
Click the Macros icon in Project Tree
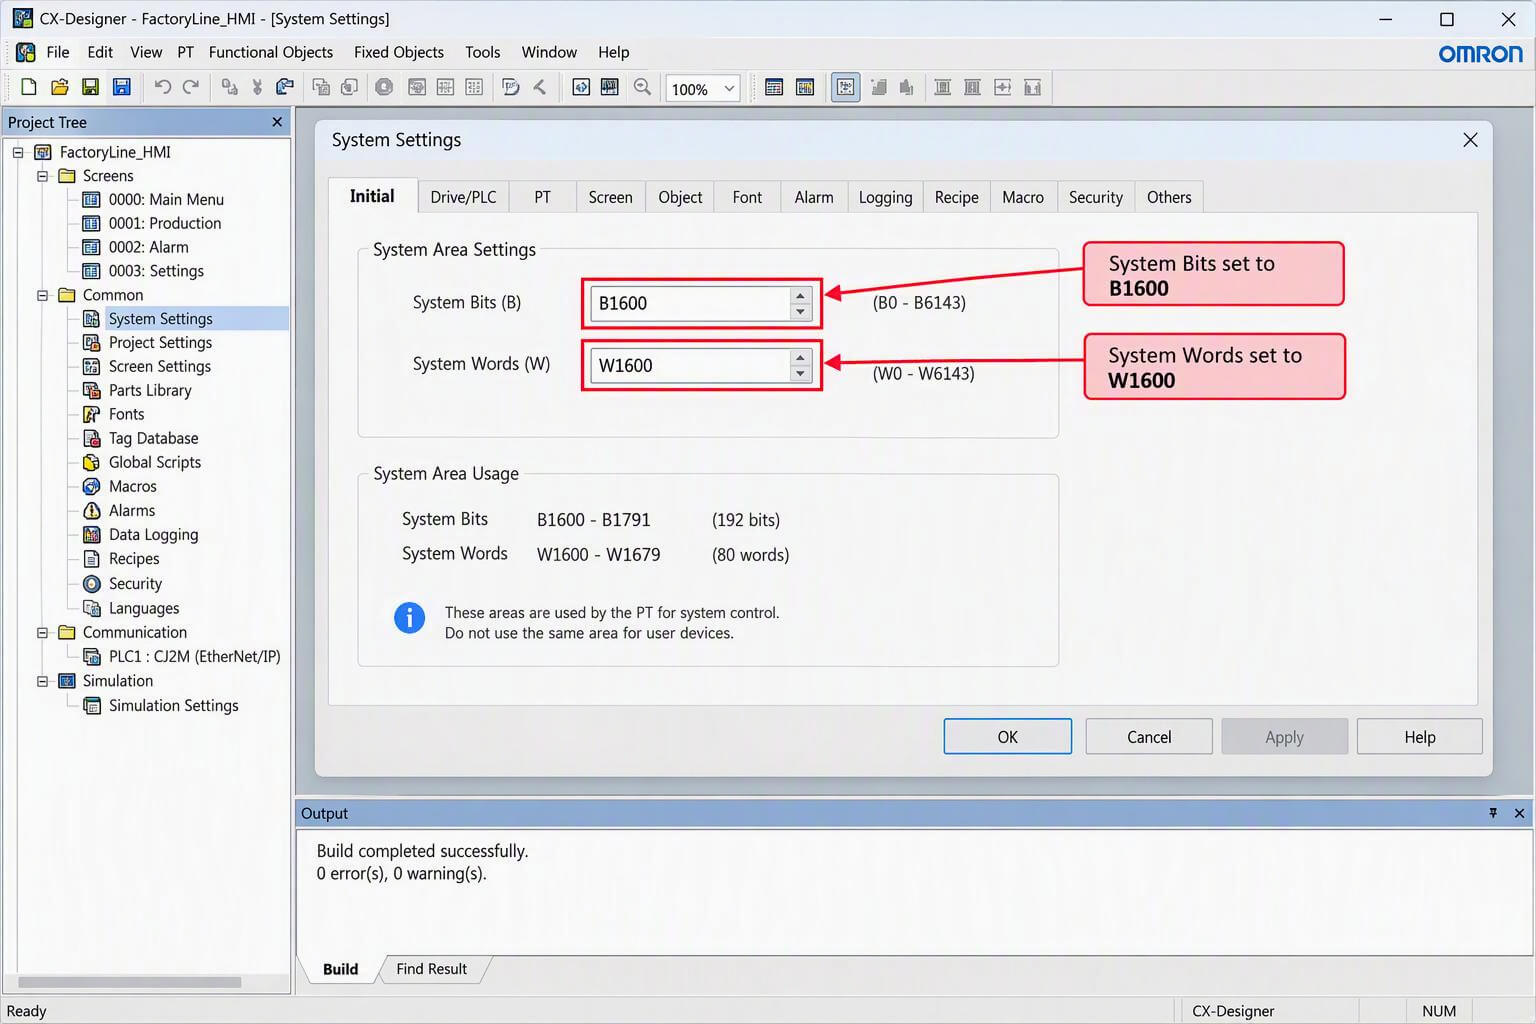[91, 486]
